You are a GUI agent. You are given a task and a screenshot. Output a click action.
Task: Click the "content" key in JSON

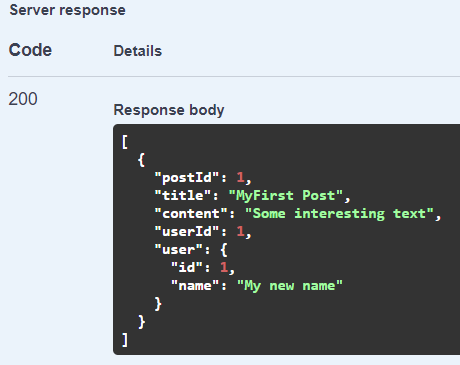click(x=191, y=214)
